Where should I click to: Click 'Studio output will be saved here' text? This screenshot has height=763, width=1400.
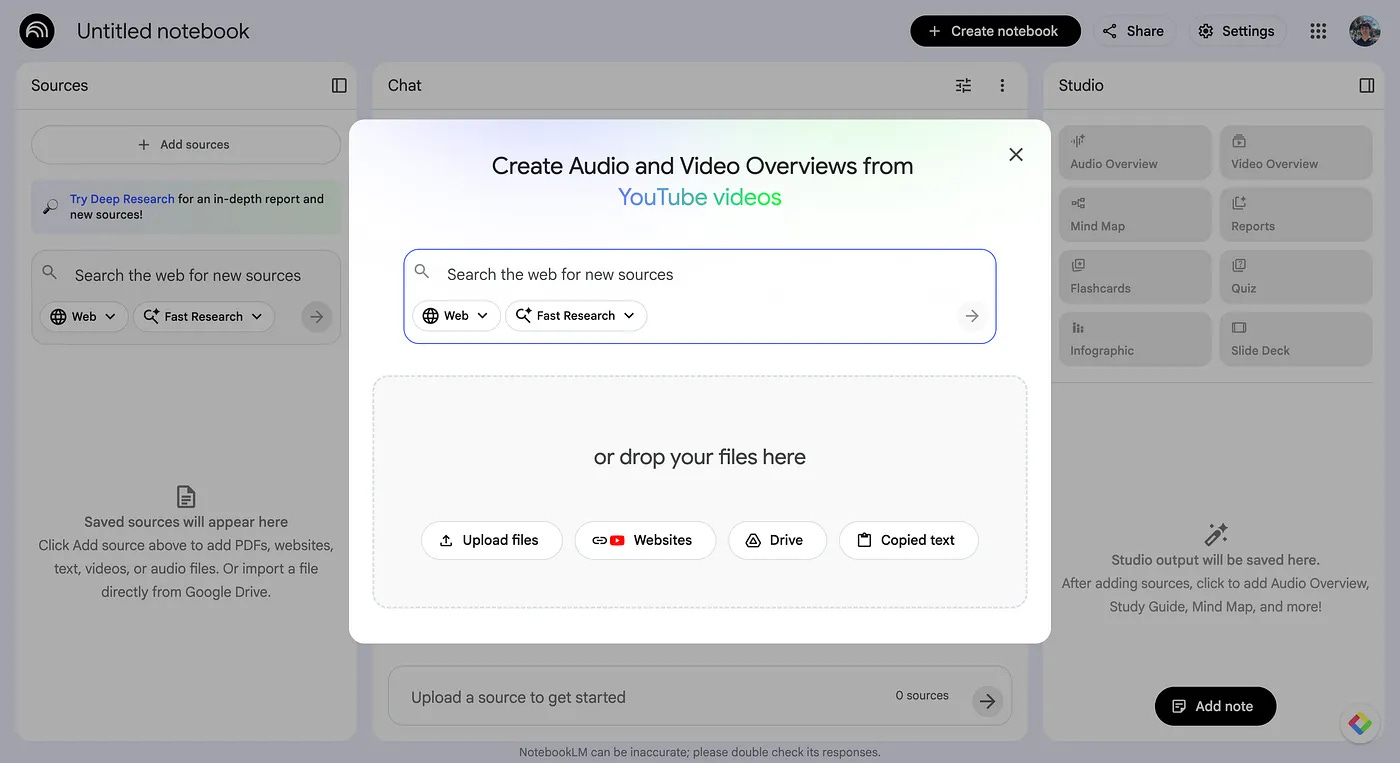click(1215, 560)
